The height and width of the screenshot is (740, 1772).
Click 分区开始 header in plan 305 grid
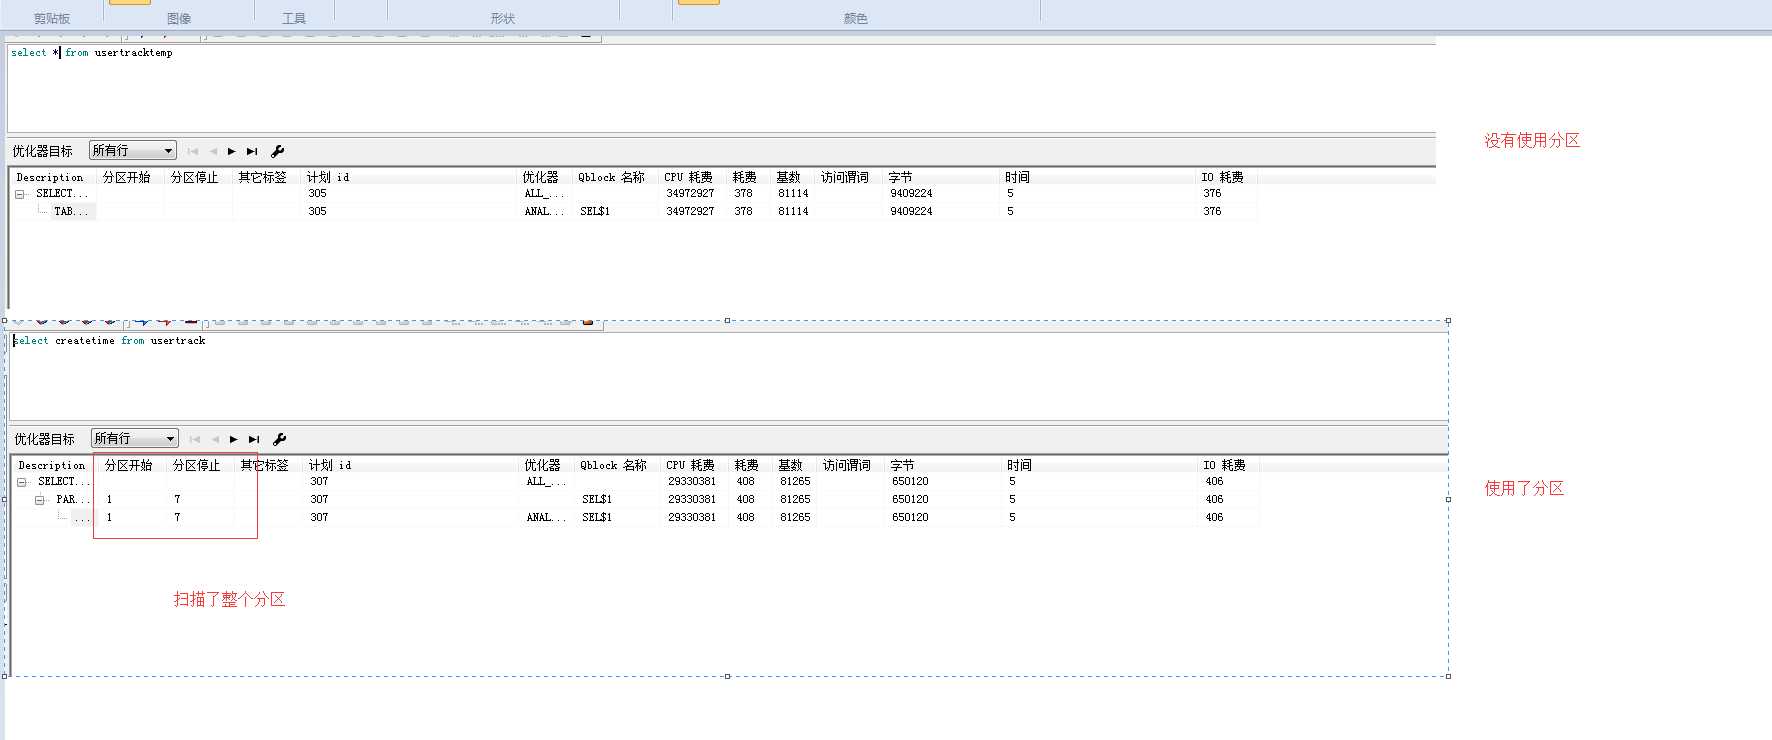pos(127,177)
